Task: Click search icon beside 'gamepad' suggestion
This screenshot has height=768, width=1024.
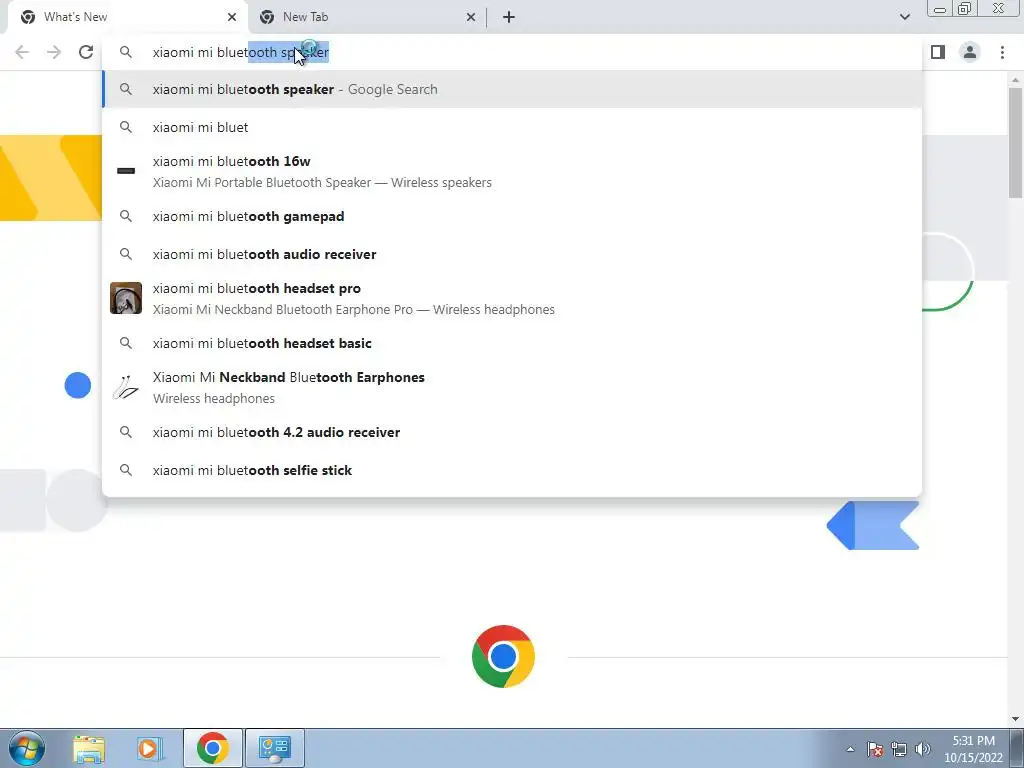Action: (x=126, y=216)
